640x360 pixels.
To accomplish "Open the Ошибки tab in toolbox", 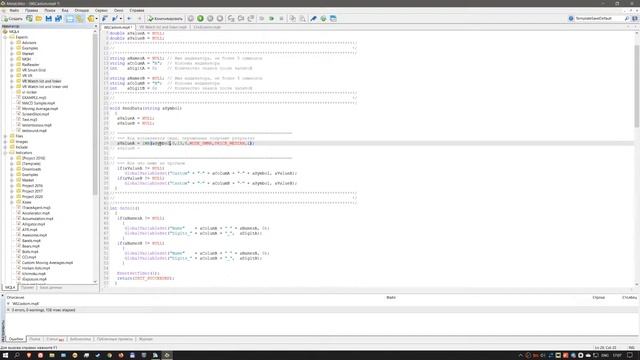I will (x=16, y=339).
